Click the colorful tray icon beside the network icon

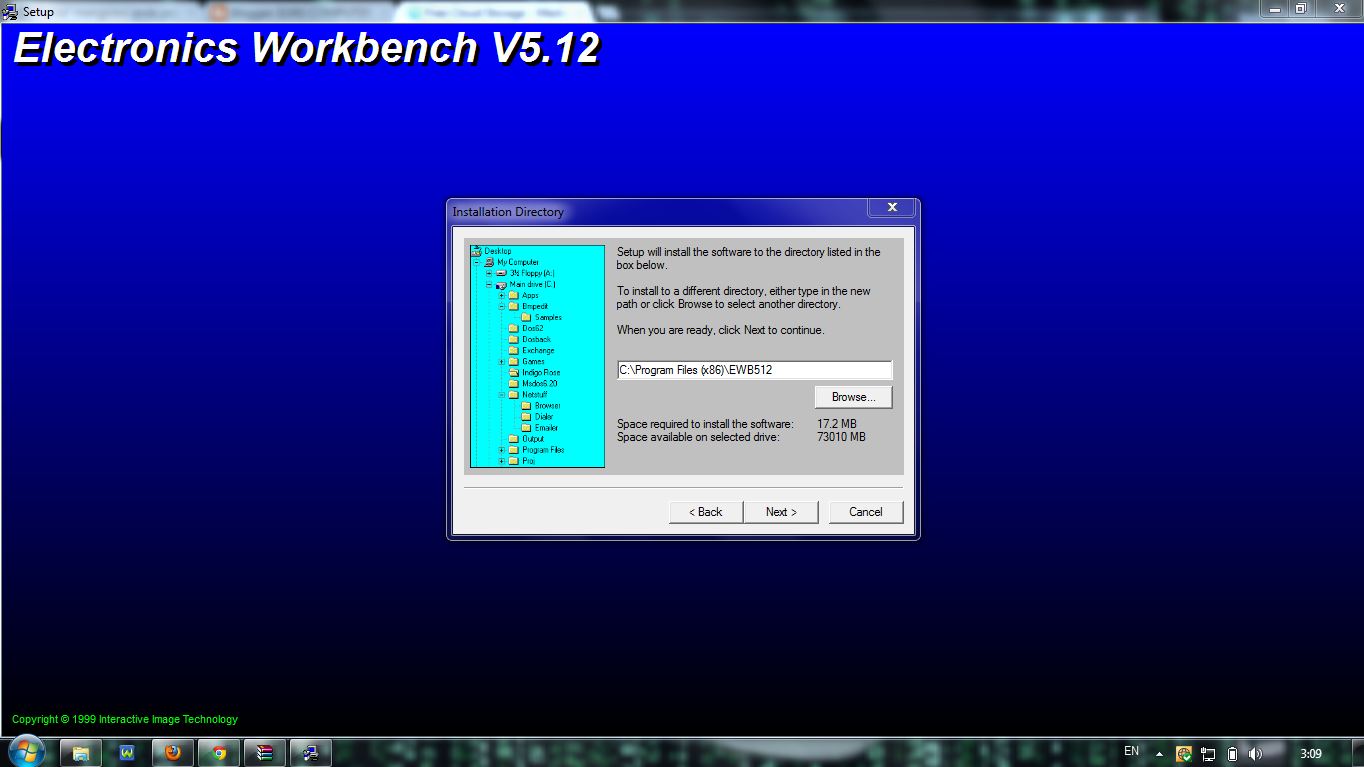tap(1184, 753)
